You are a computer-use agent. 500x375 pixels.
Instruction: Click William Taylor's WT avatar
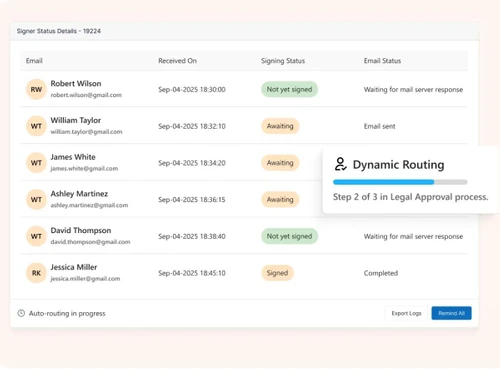coord(36,126)
